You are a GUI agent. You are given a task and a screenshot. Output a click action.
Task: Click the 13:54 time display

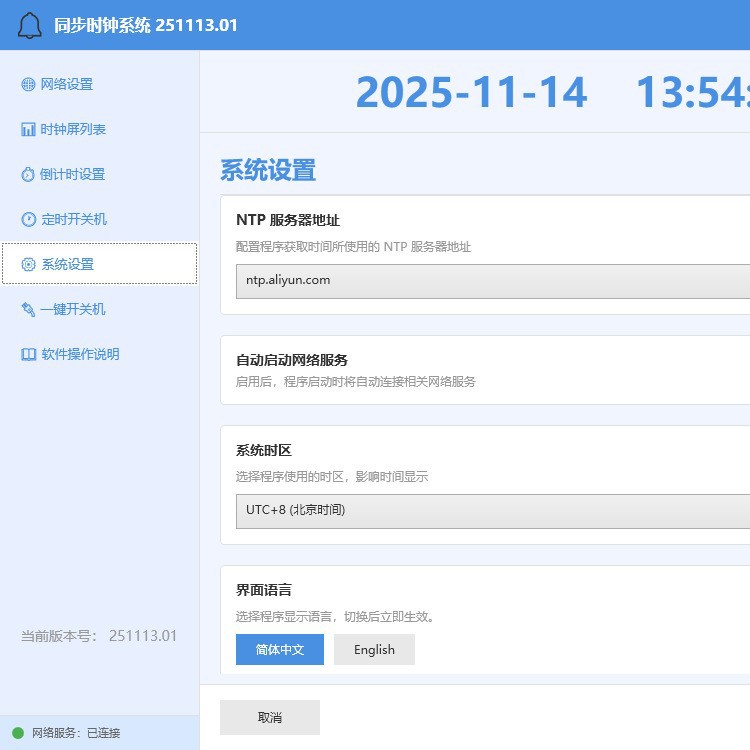coord(693,92)
